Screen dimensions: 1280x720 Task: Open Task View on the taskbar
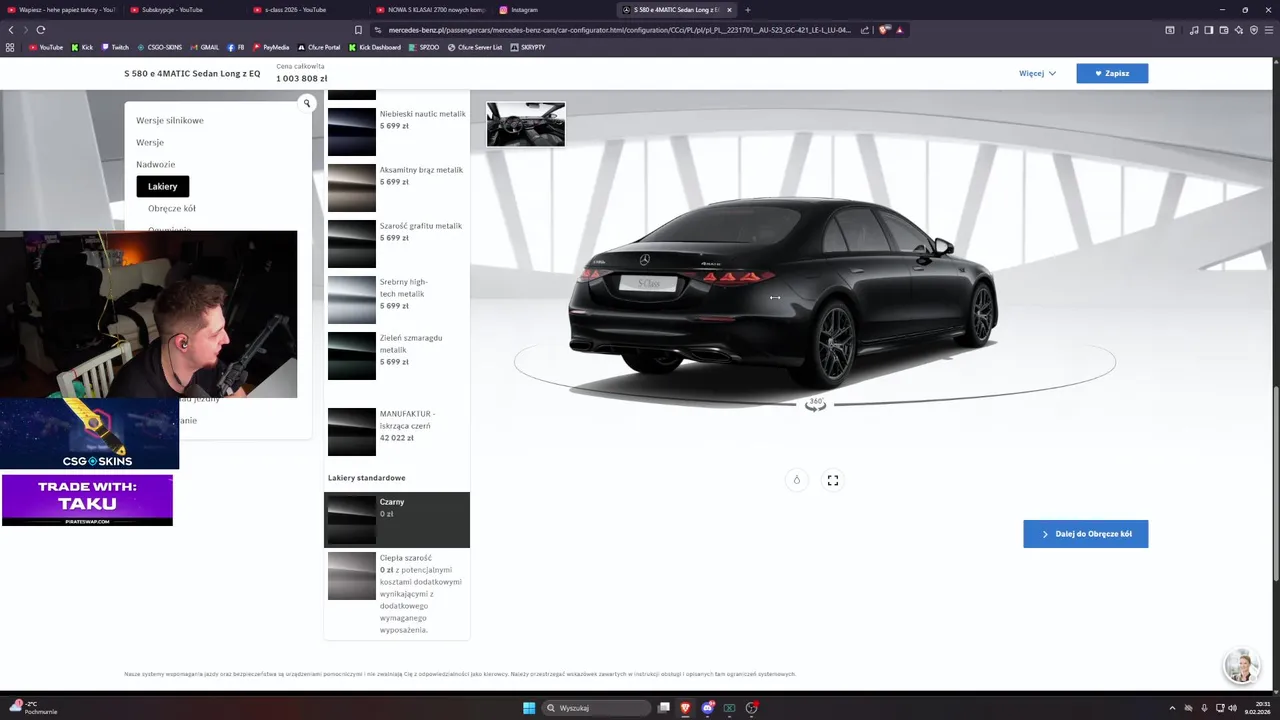(x=663, y=708)
